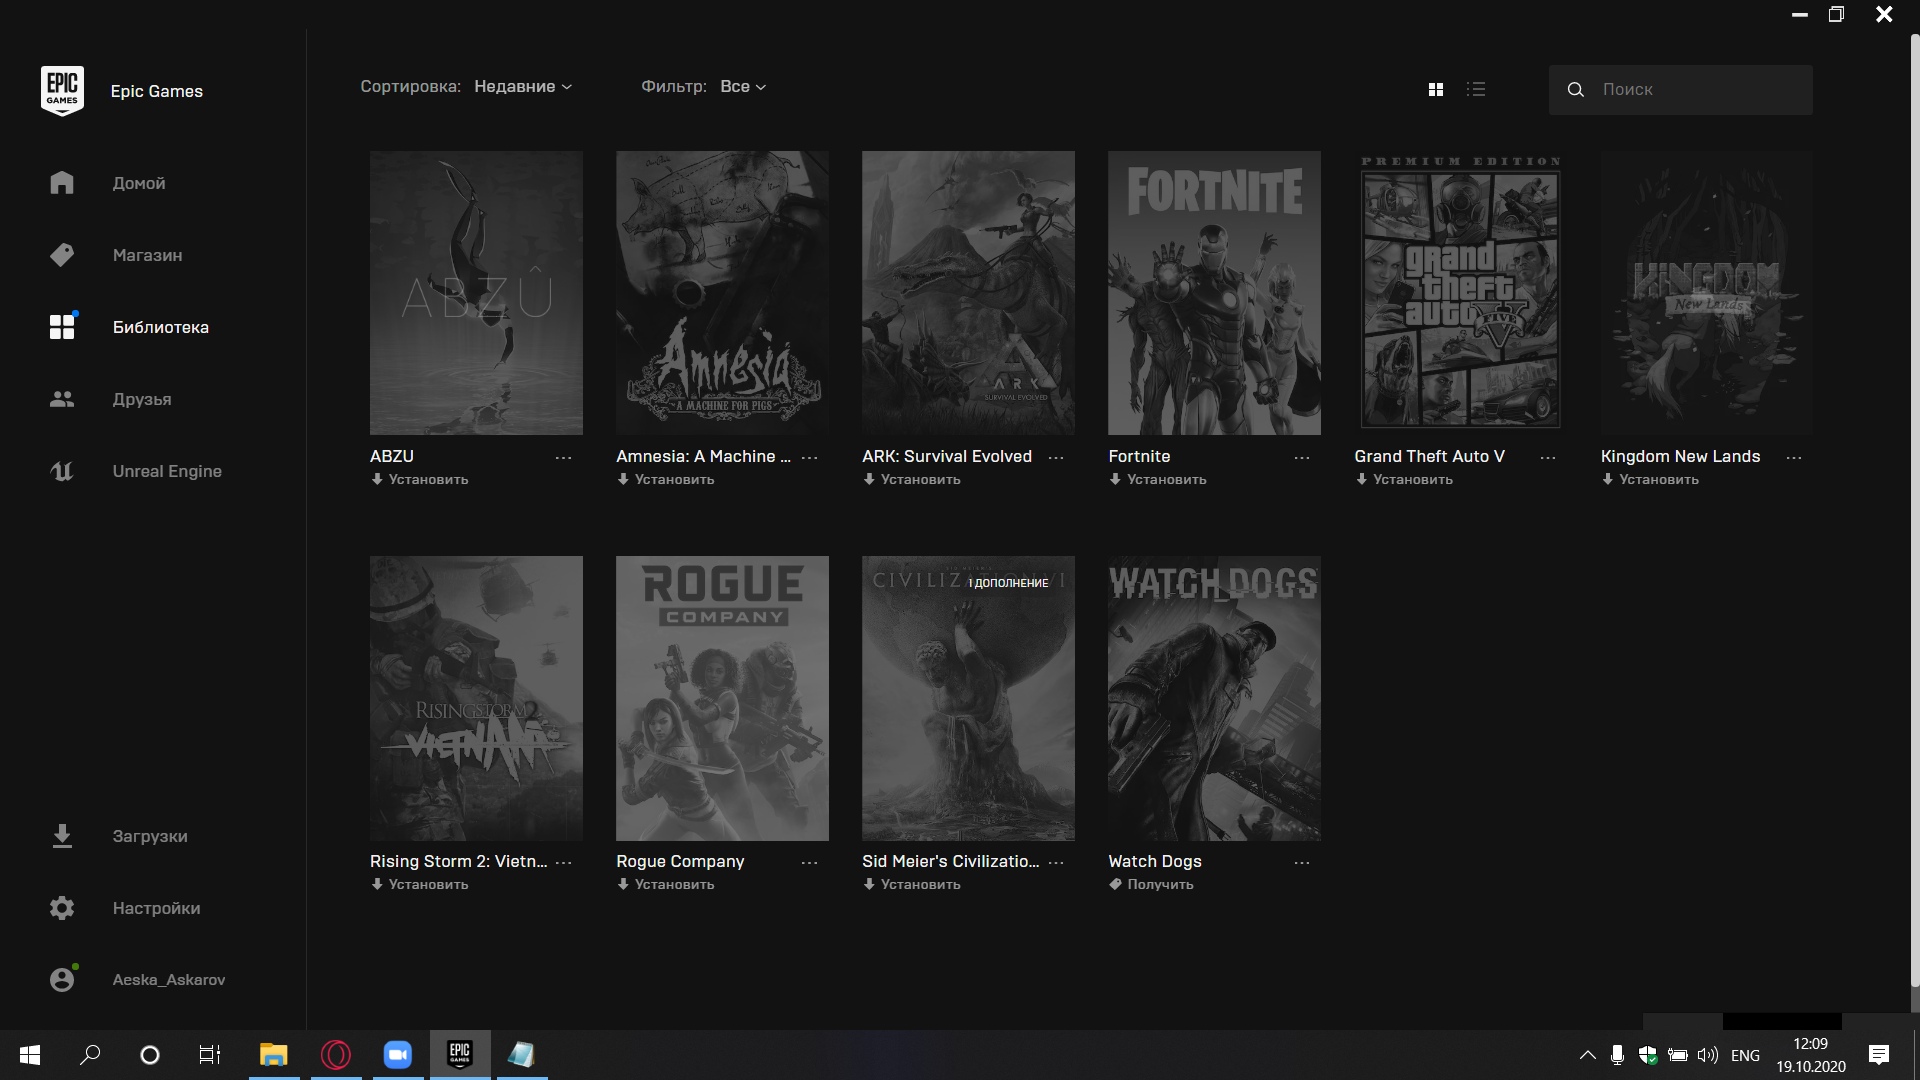
Task: Open the volume icon in system tray
Action: 1708,1055
